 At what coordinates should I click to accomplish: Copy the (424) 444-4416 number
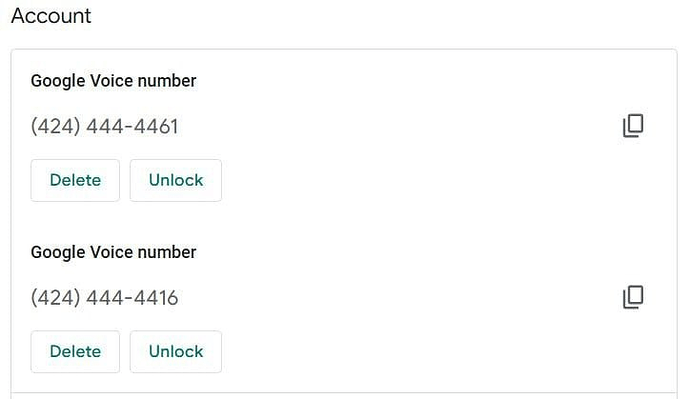pos(633,297)
